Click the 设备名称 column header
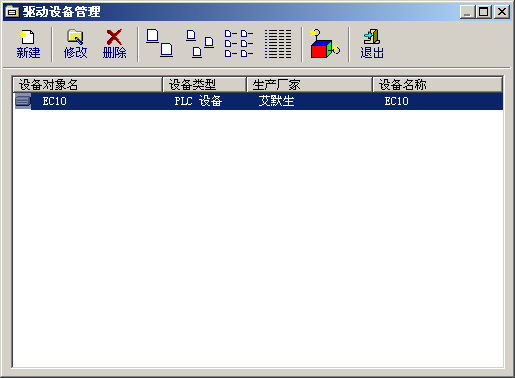 tap(437, 85)
